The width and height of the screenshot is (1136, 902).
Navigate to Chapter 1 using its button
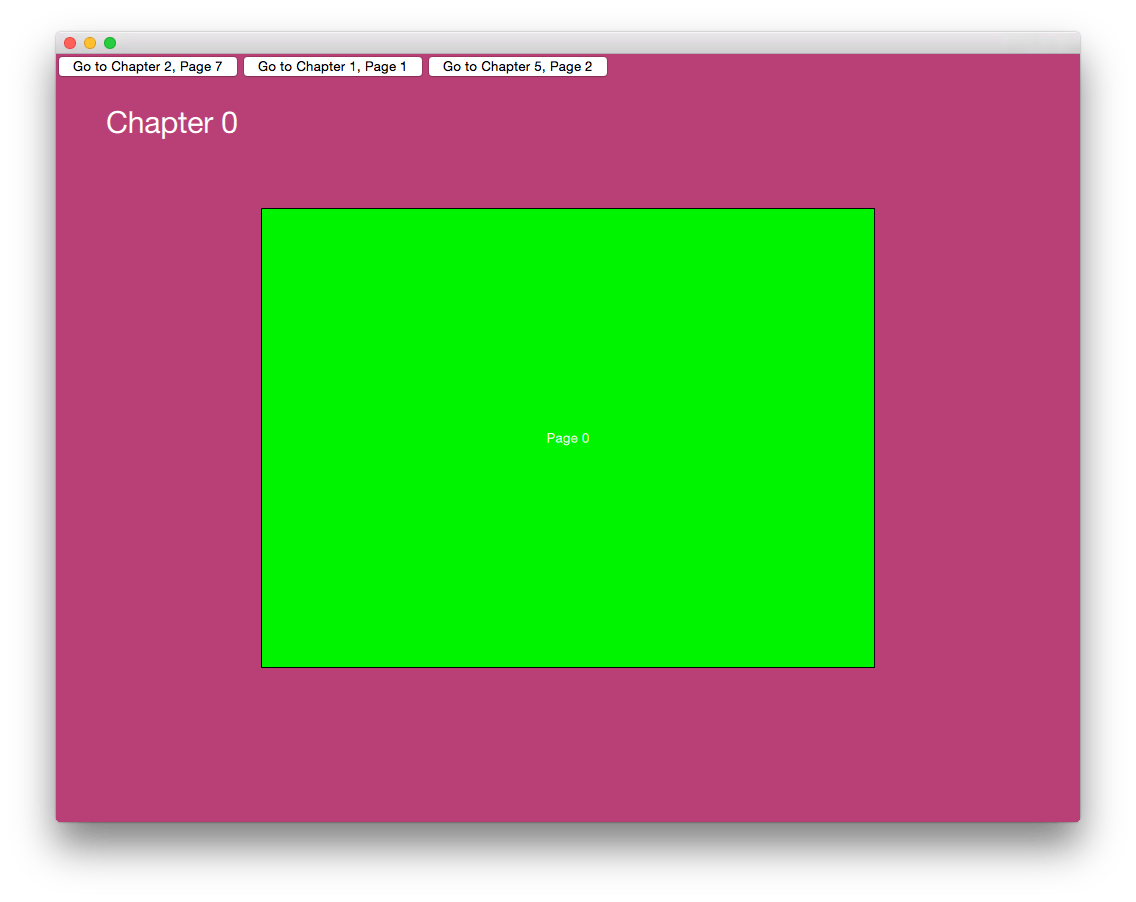(x=332, y=66)
